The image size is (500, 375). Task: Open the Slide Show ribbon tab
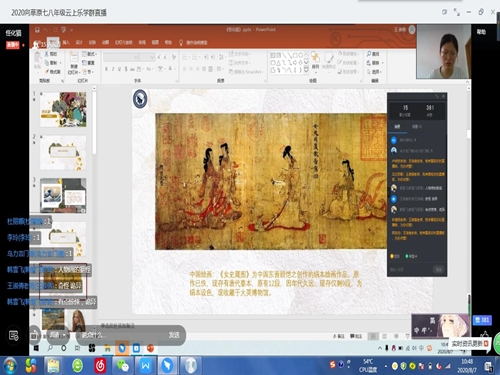[124, 42]
